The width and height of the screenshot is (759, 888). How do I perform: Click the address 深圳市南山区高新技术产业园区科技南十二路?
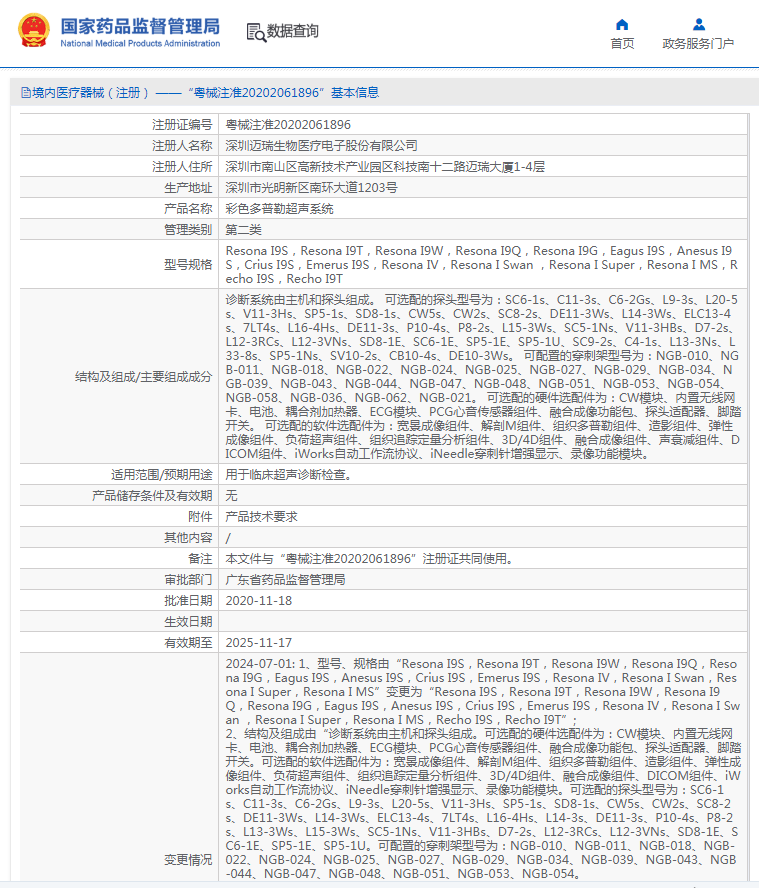pyautogui.click(x=385, y=166)
